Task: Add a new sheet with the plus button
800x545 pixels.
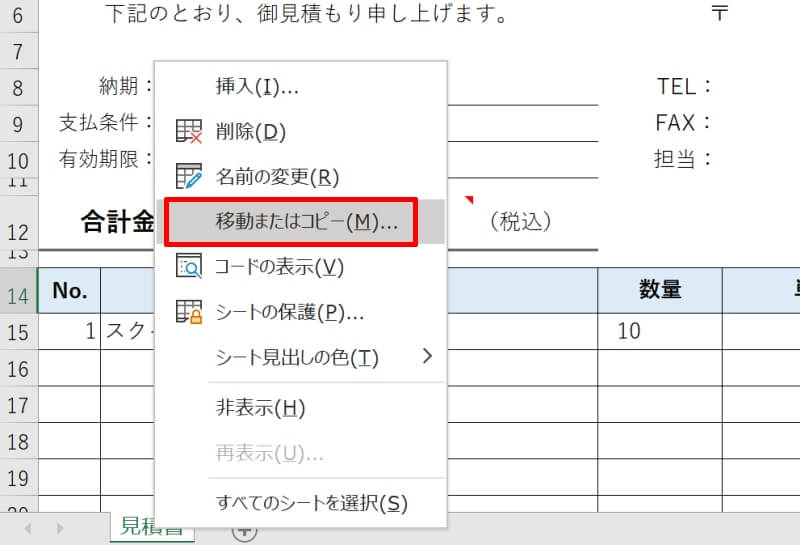Action: tap(244, 533)
